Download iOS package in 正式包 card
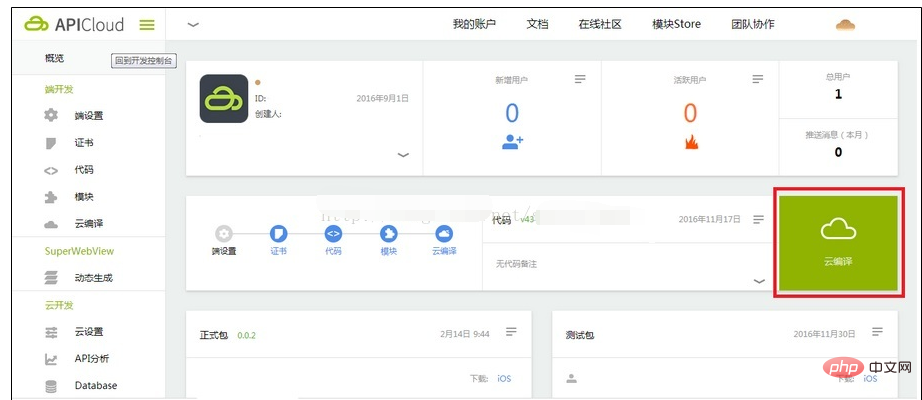The width and height of the screenshot is (922, 400). 505,379
